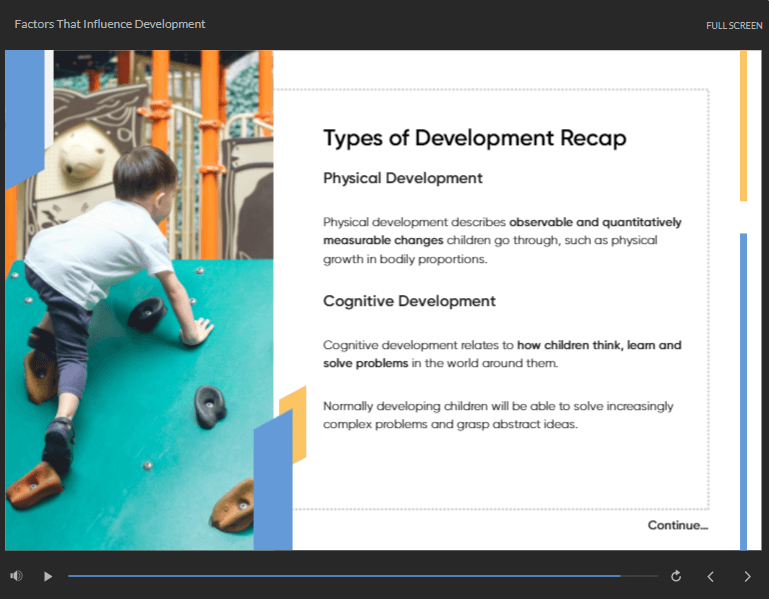This screenshot has width=769, height=599.
Task: Select the Physical Development subheading
Action: click(403, 178)
